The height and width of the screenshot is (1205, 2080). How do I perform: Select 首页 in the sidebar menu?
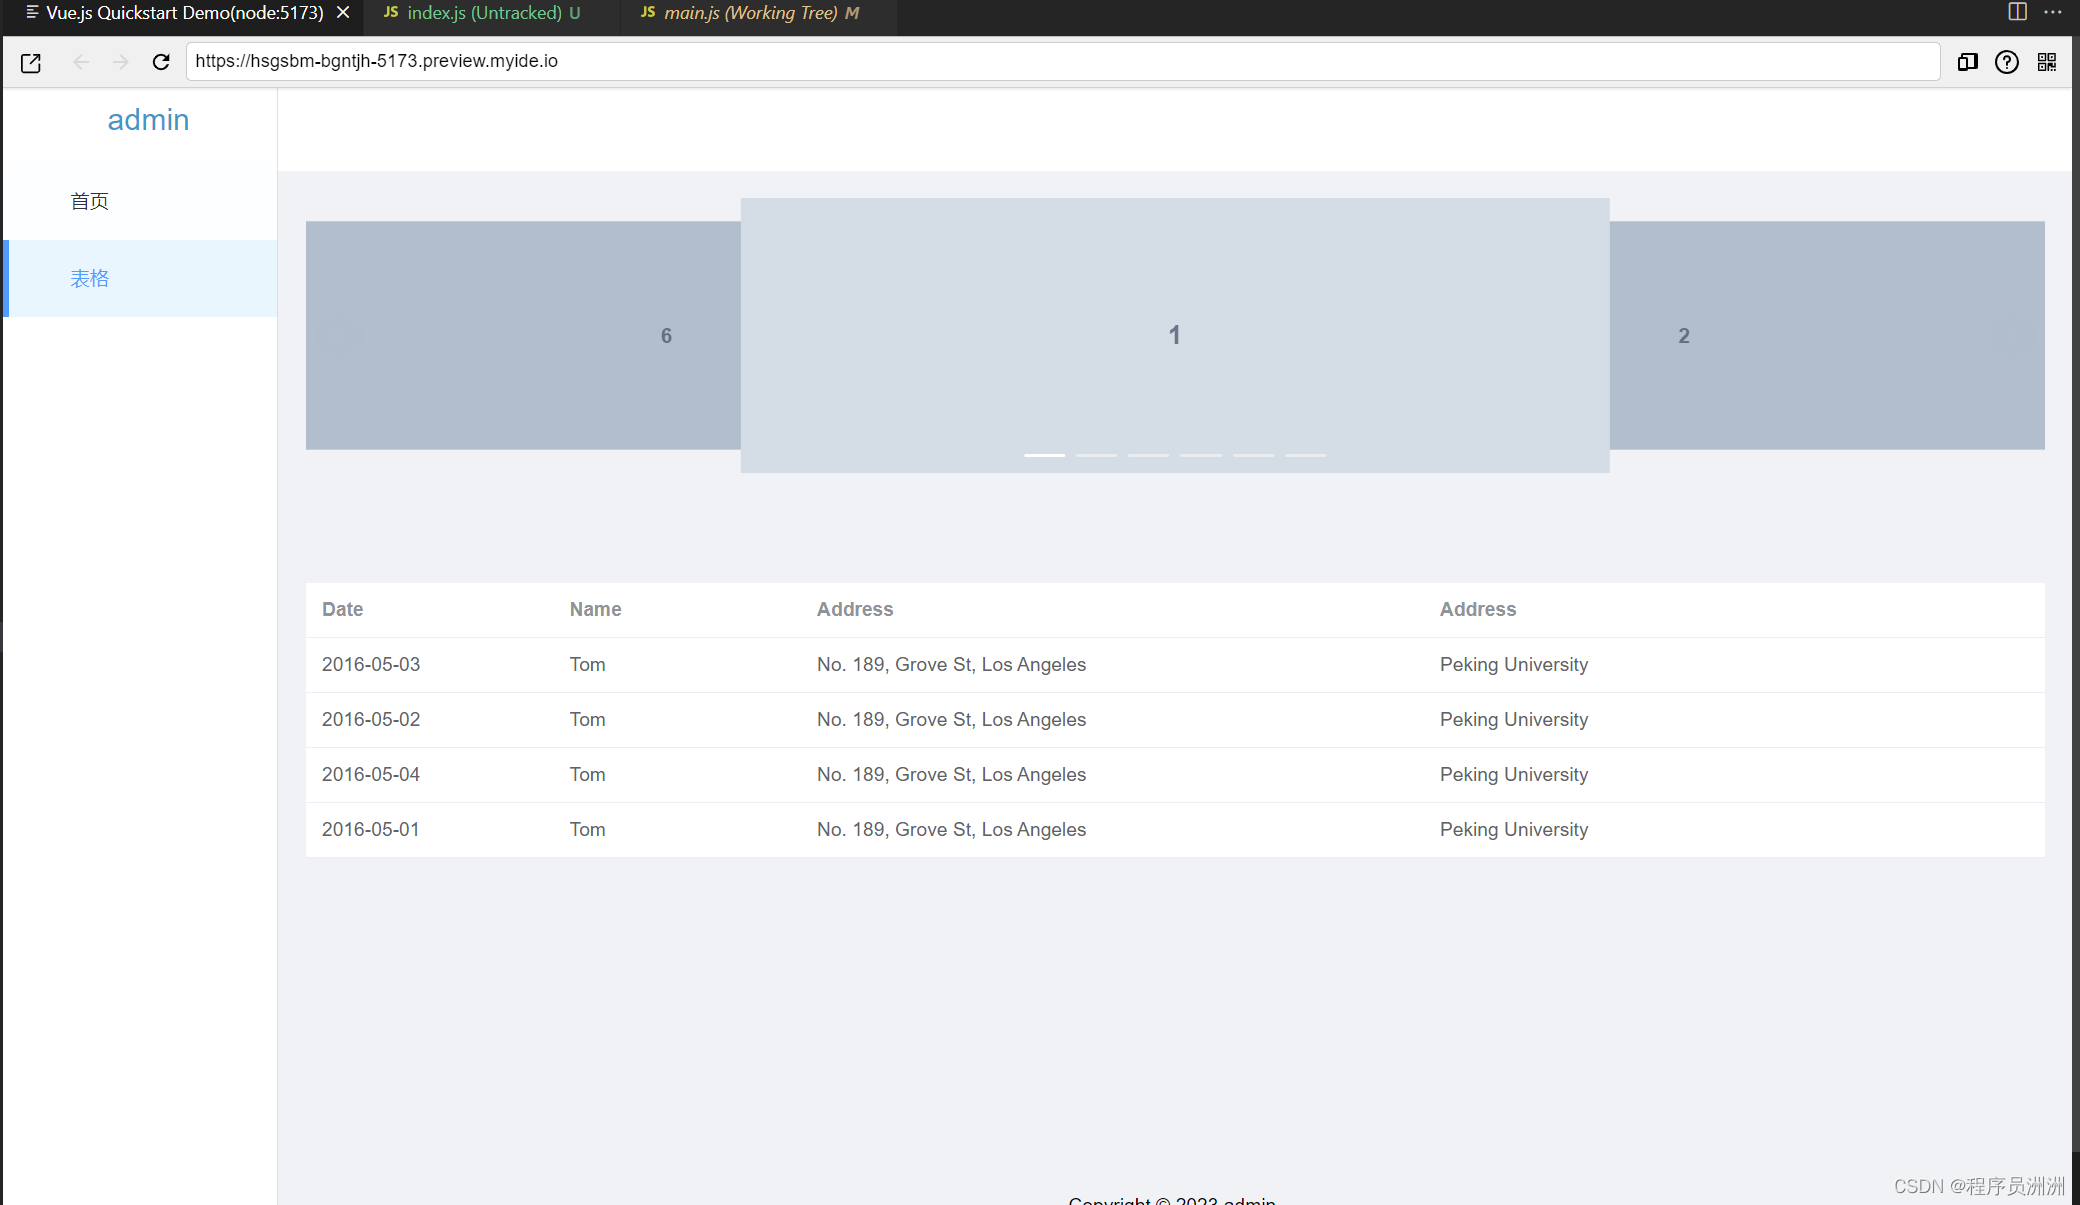click(x=90, y=201)
